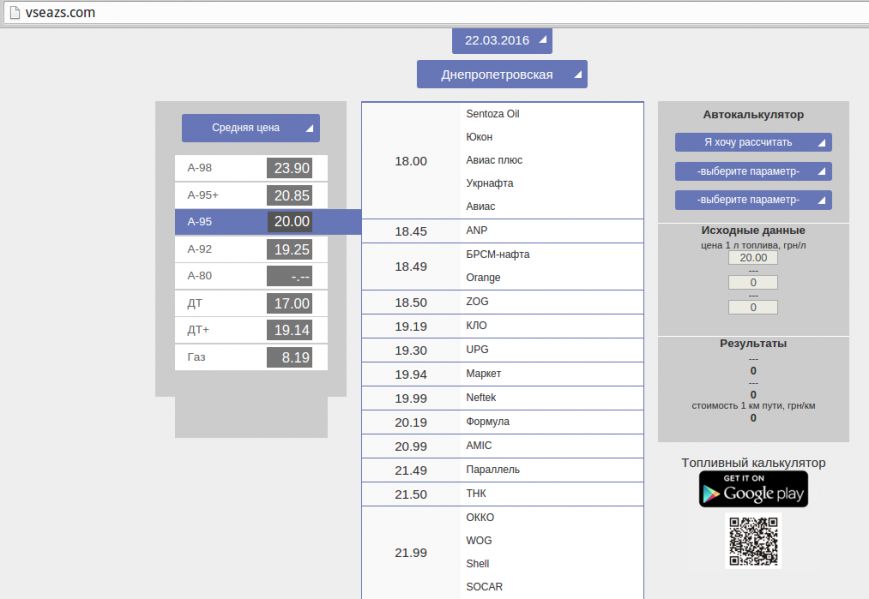The height and width of the screenshot is (599, 869).
Task: Click Параллель in the station list
Action: (493, 469)
